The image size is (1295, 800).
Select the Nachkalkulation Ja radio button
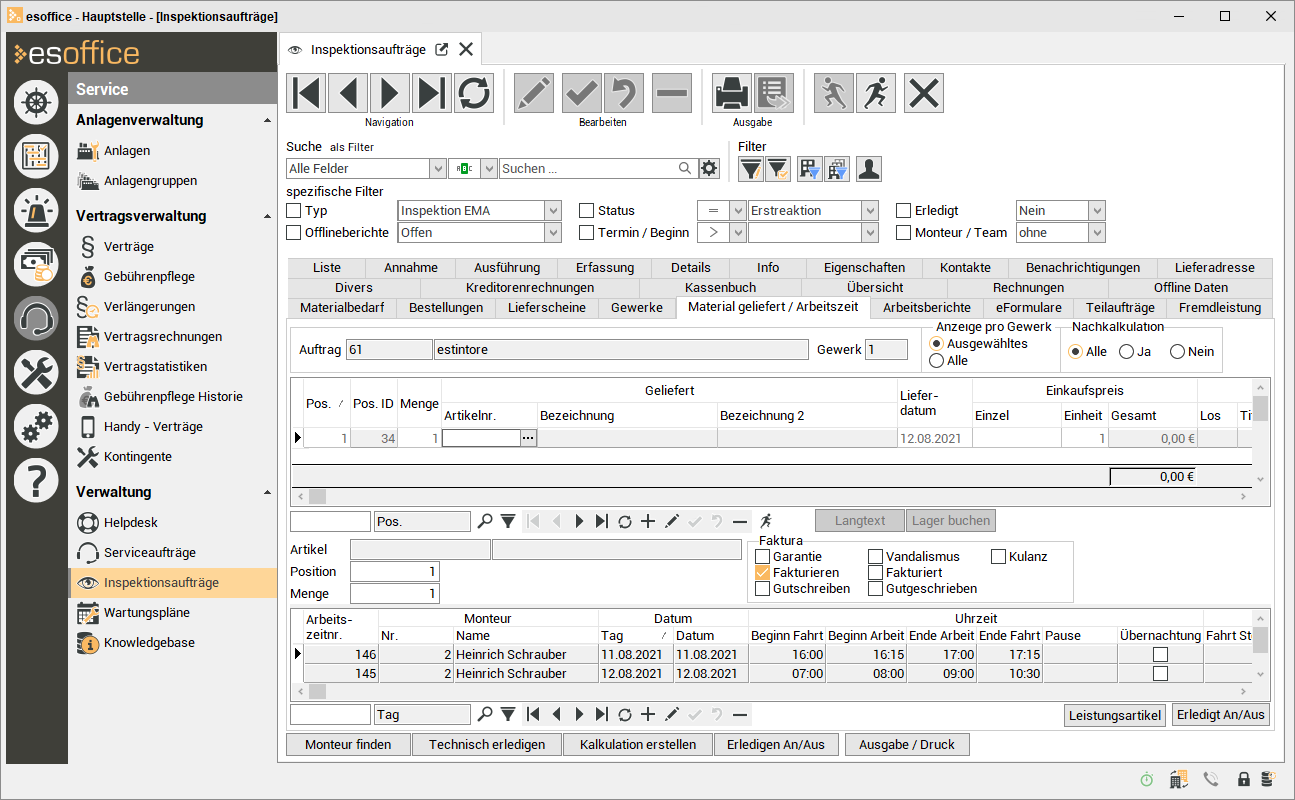click(x=1126, y=352)
